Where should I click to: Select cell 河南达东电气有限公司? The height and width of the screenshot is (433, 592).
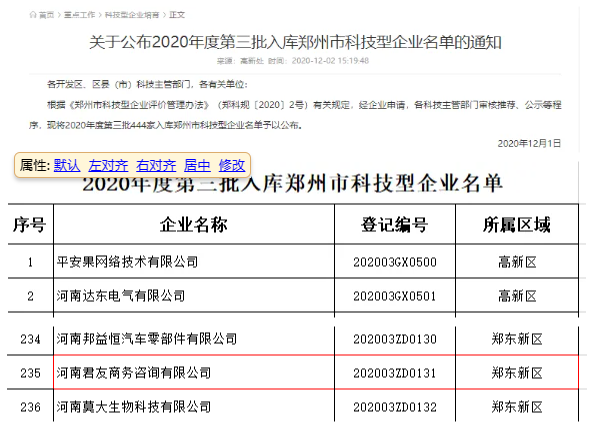pos(121,296)
